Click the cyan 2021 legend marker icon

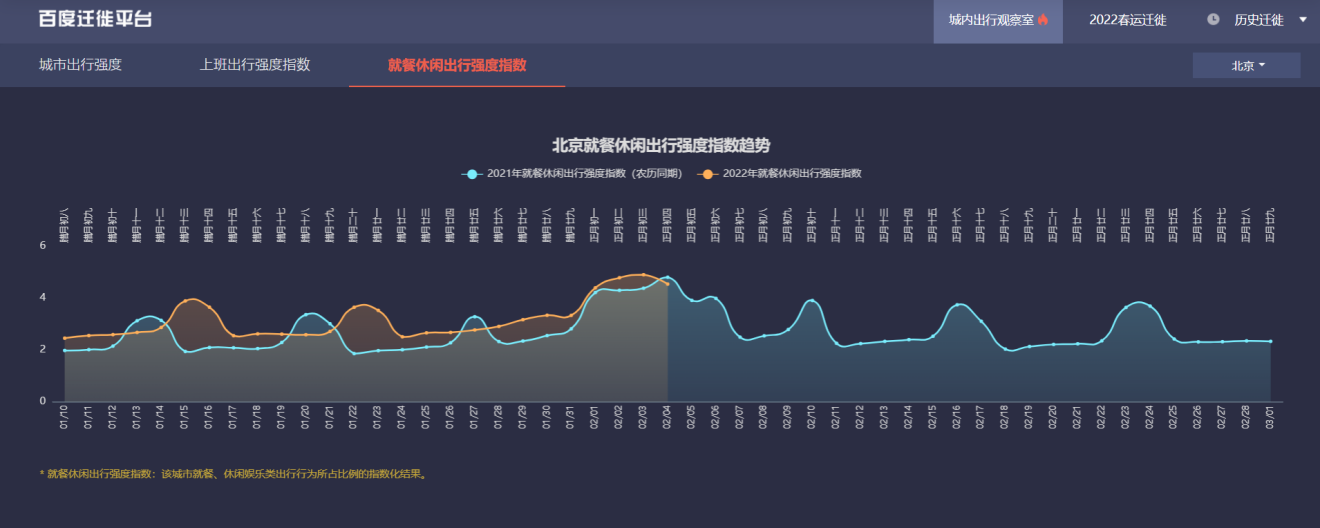[x=472, y=174]
